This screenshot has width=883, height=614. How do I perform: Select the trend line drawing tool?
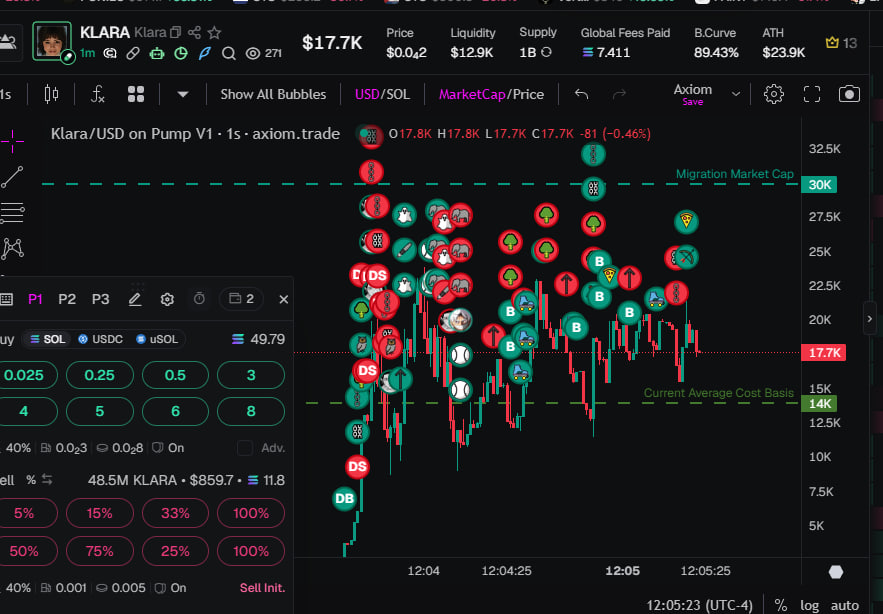(12, 177)
